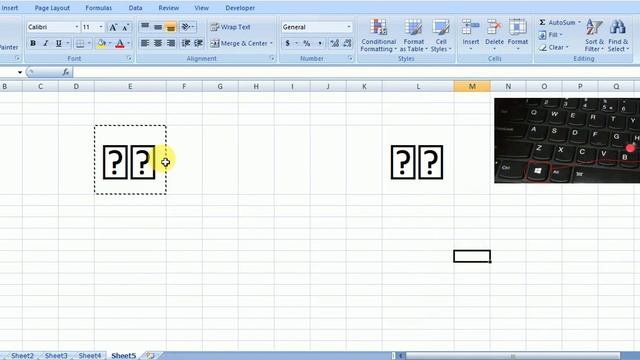This screenshot has height=360, width=640.
Task: Open the Page Layout ribbon tab
Action: pyautogui.click(x=52, y=8)
